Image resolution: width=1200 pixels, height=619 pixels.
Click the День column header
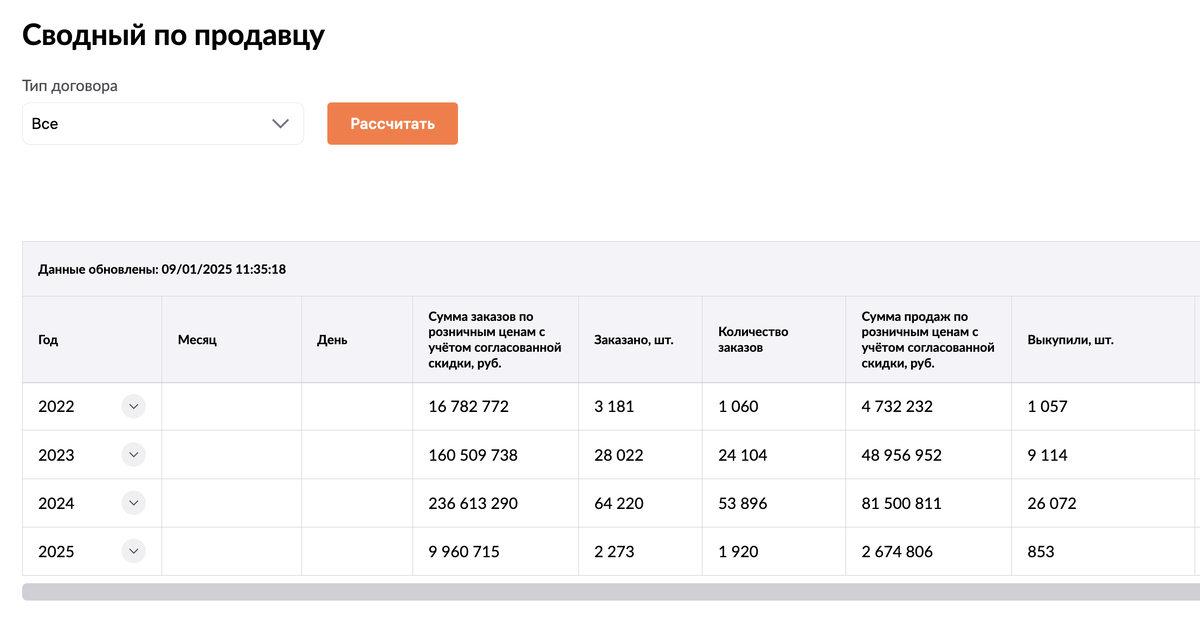coord(332,340)
